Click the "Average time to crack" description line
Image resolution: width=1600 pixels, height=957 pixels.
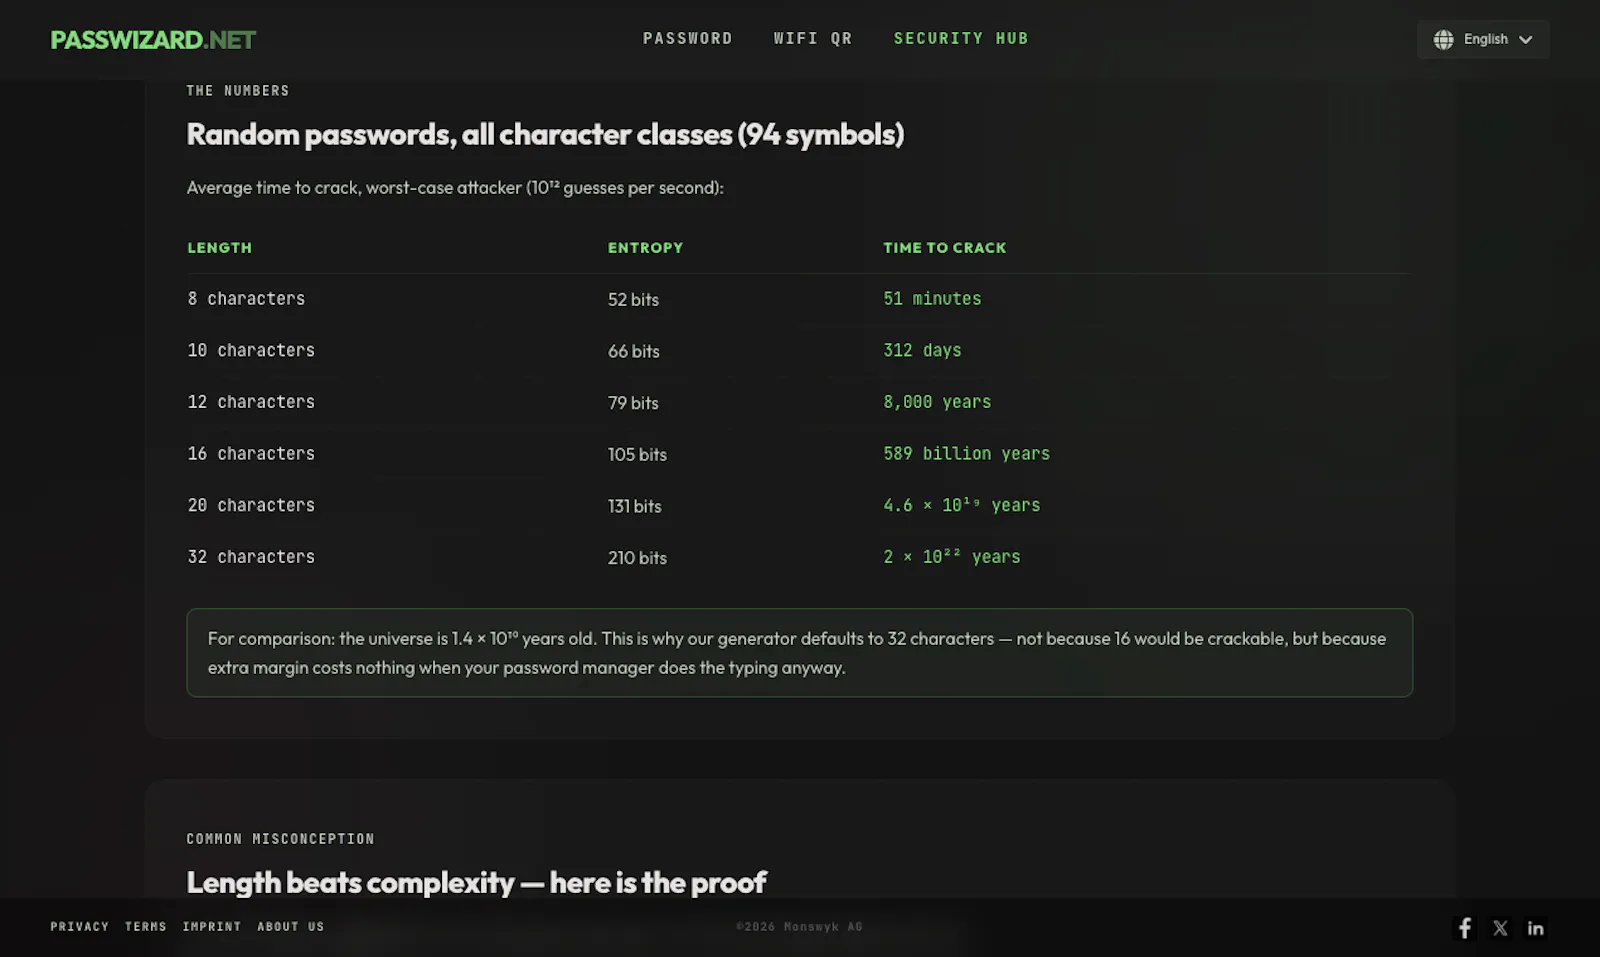pos(455,188)
